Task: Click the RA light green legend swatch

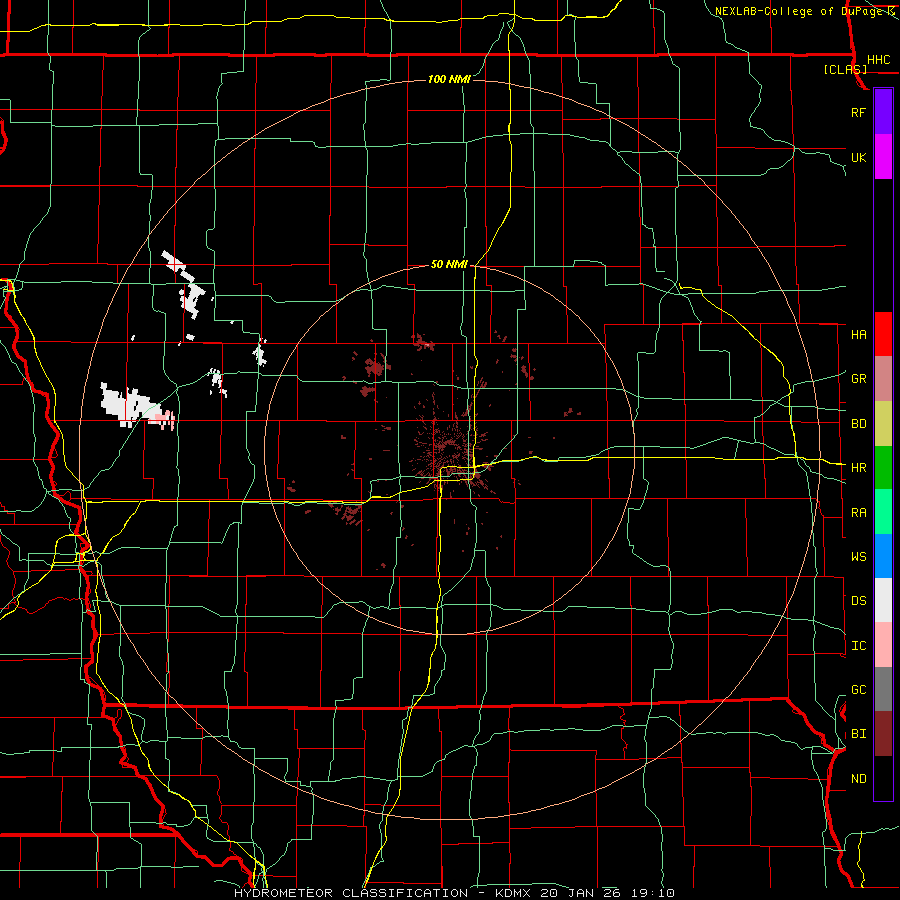Action: pyautogui.click(x=883, y=512)
